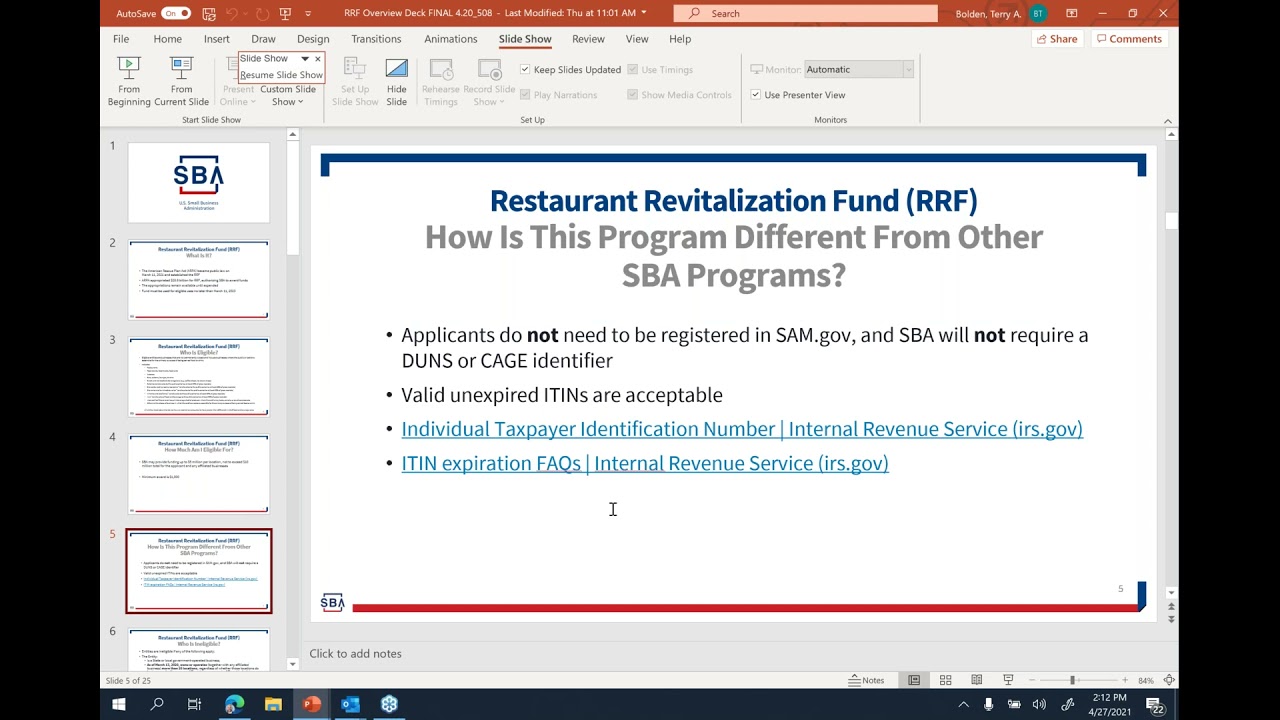The height and width of the screenshot is (720, 1280).
Task: Toggle the Play Narrations checkbox
Action: tap(525, 95)
